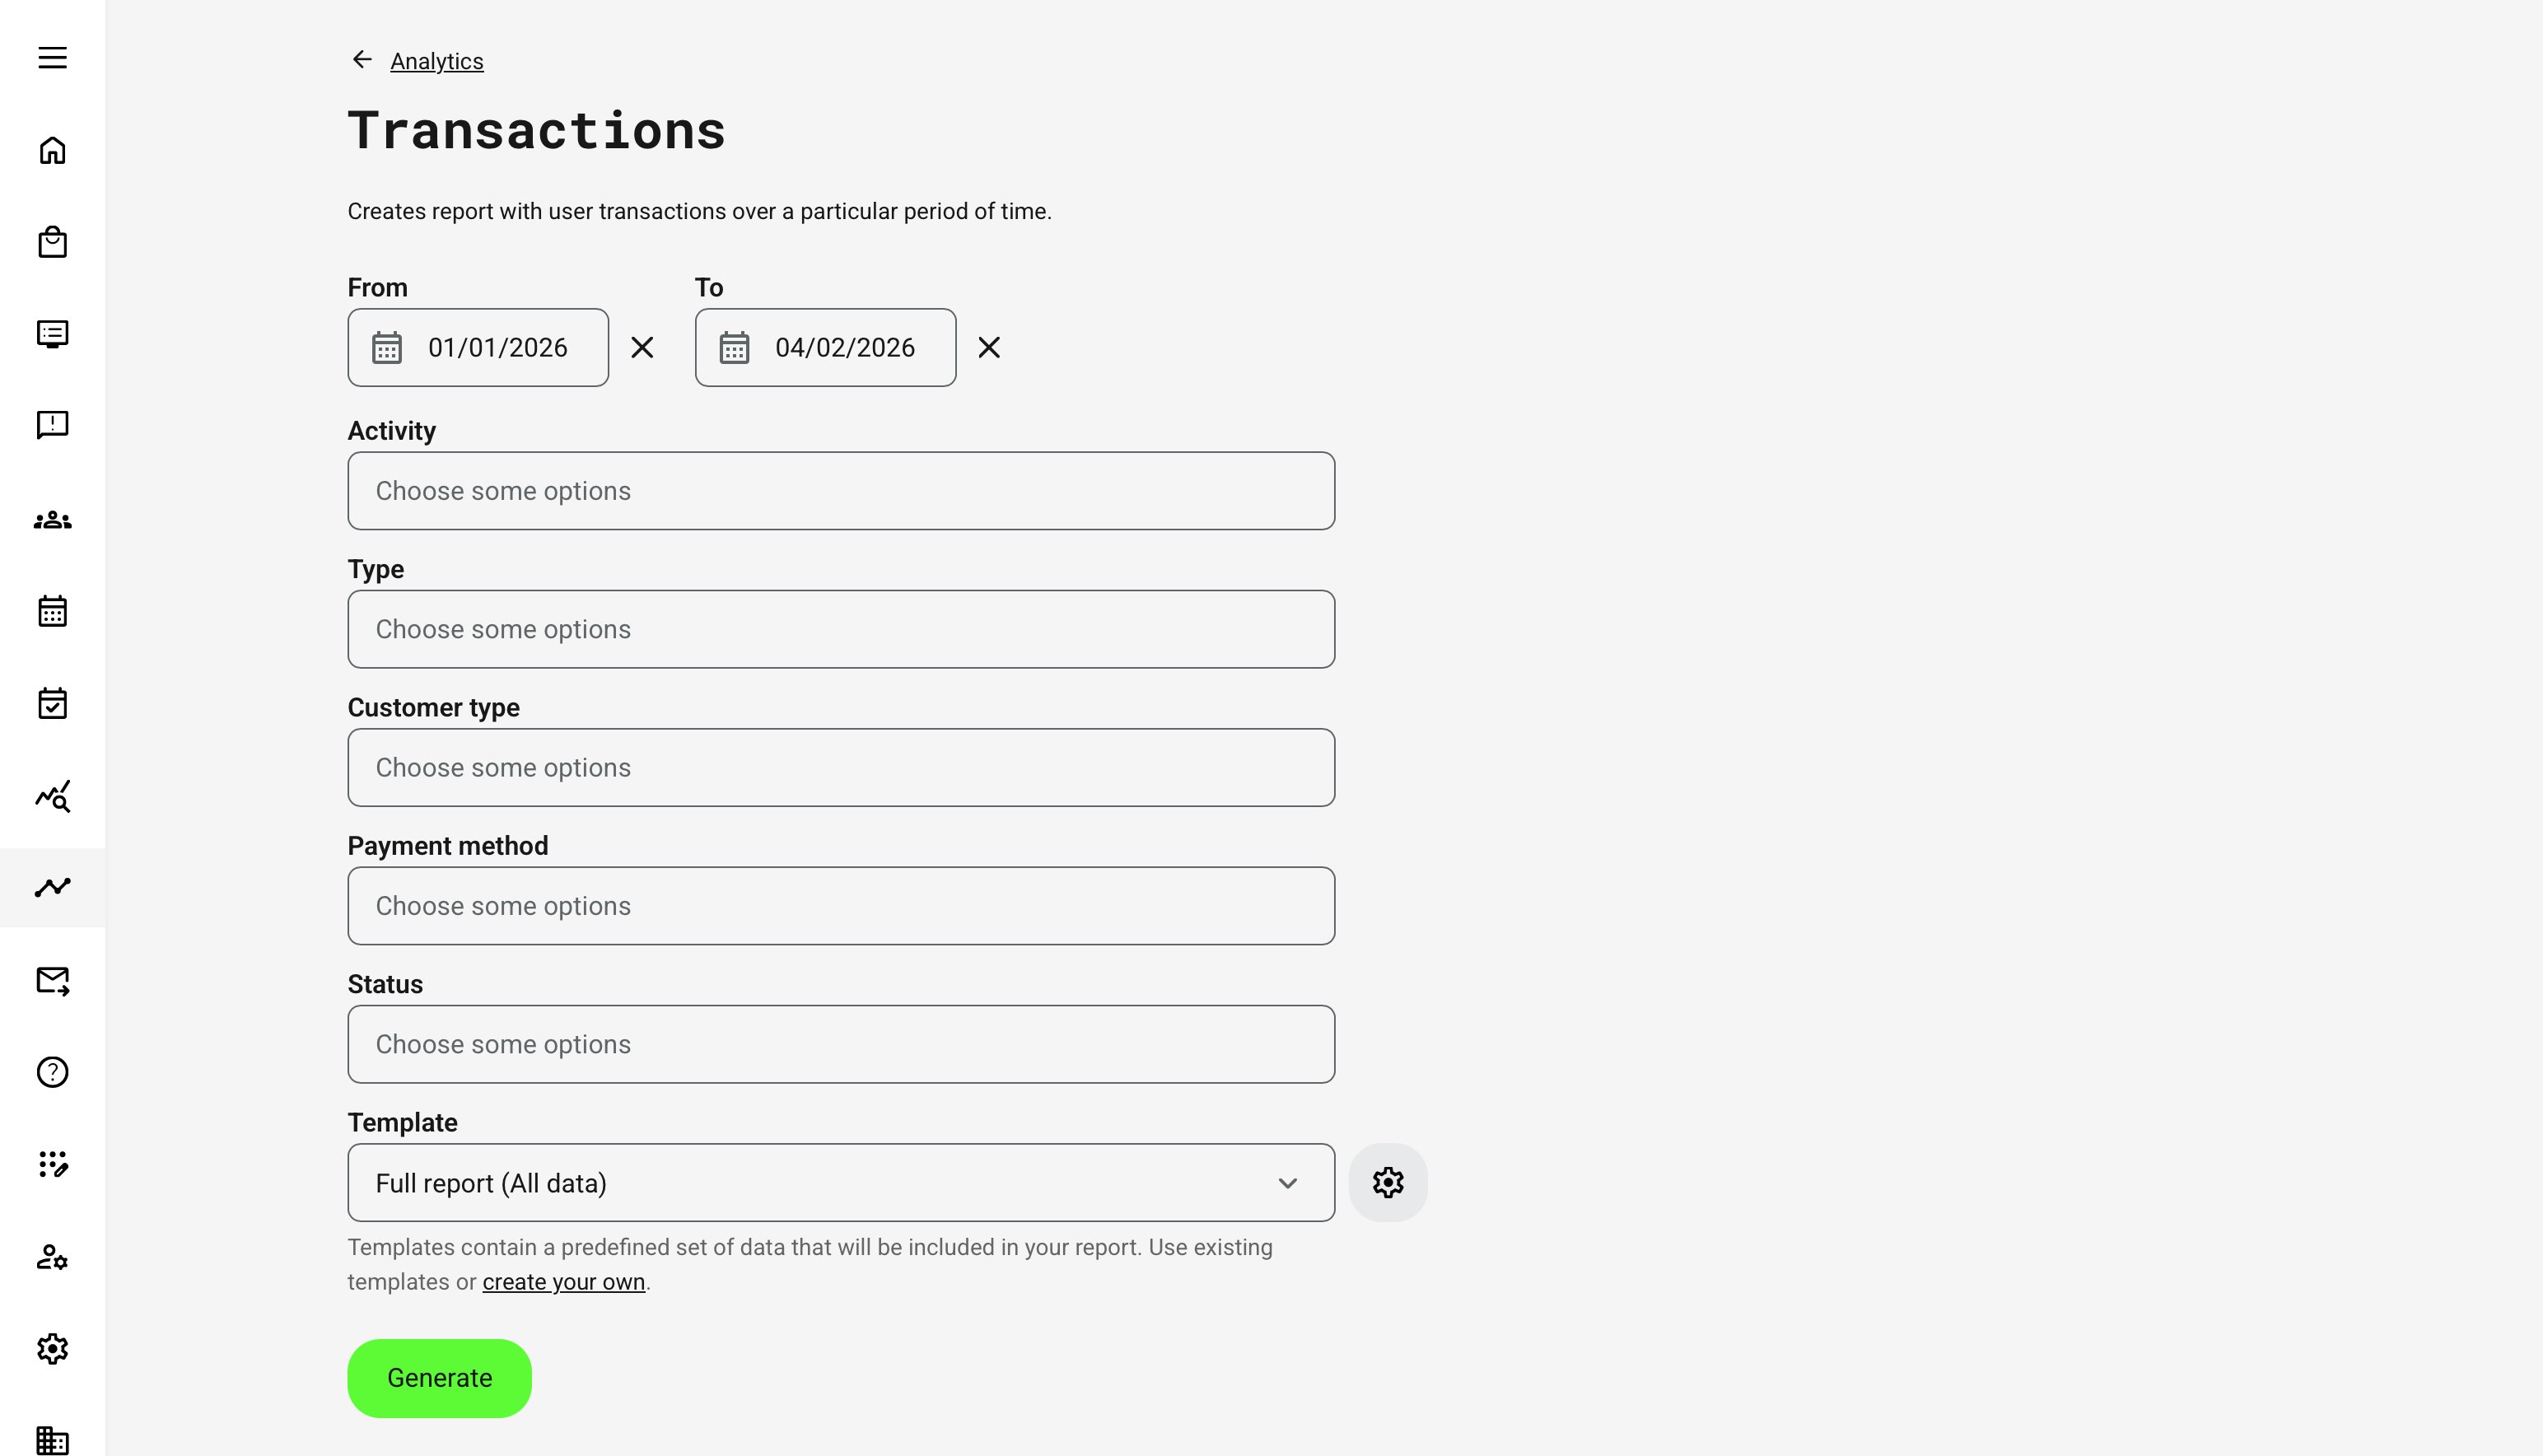The width and height of the screenshot is (2543, 1456).
Task: Select the trend line analytics icon
Action: click(x=52, y=886)
